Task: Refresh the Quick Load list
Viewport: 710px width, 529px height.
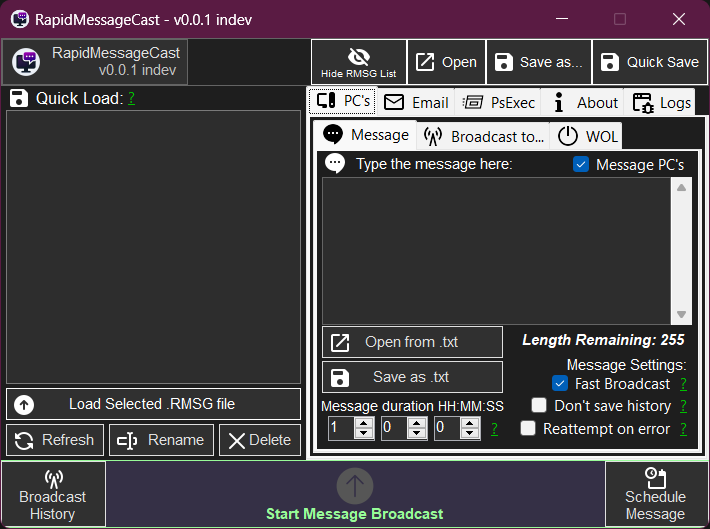Action: coord(55,440)
